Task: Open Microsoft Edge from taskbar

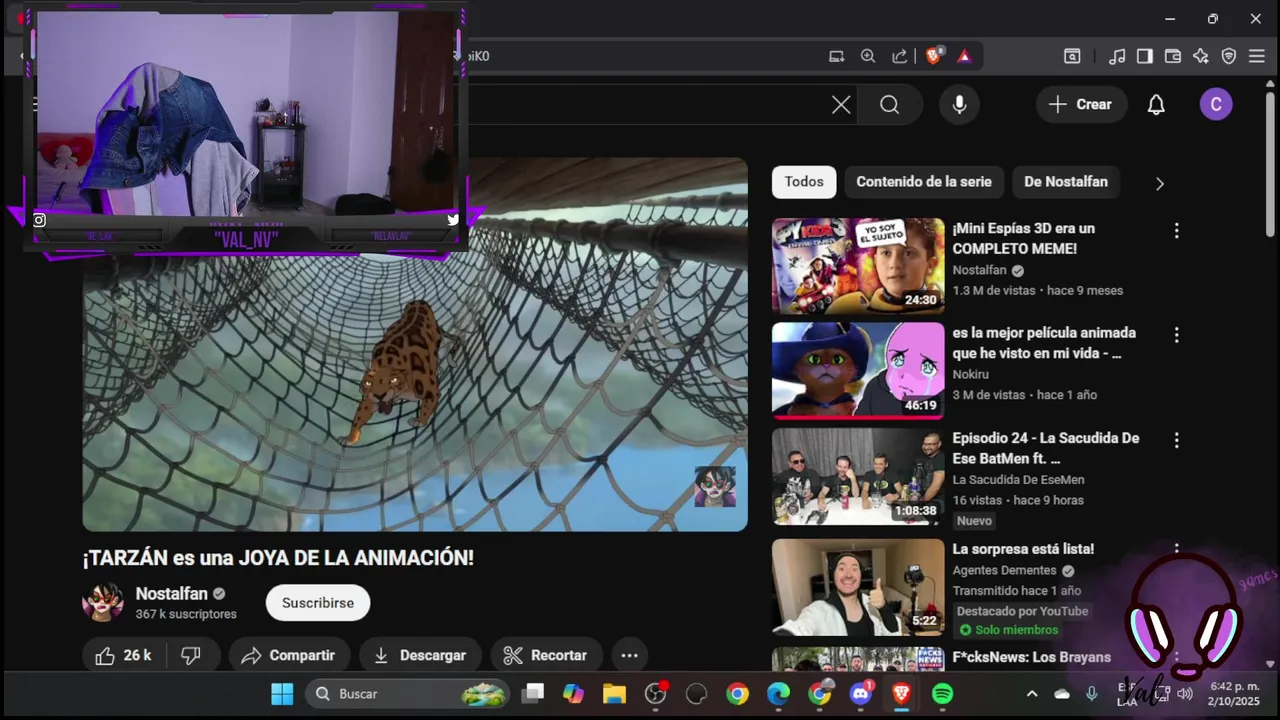Action: click(778, 694)
